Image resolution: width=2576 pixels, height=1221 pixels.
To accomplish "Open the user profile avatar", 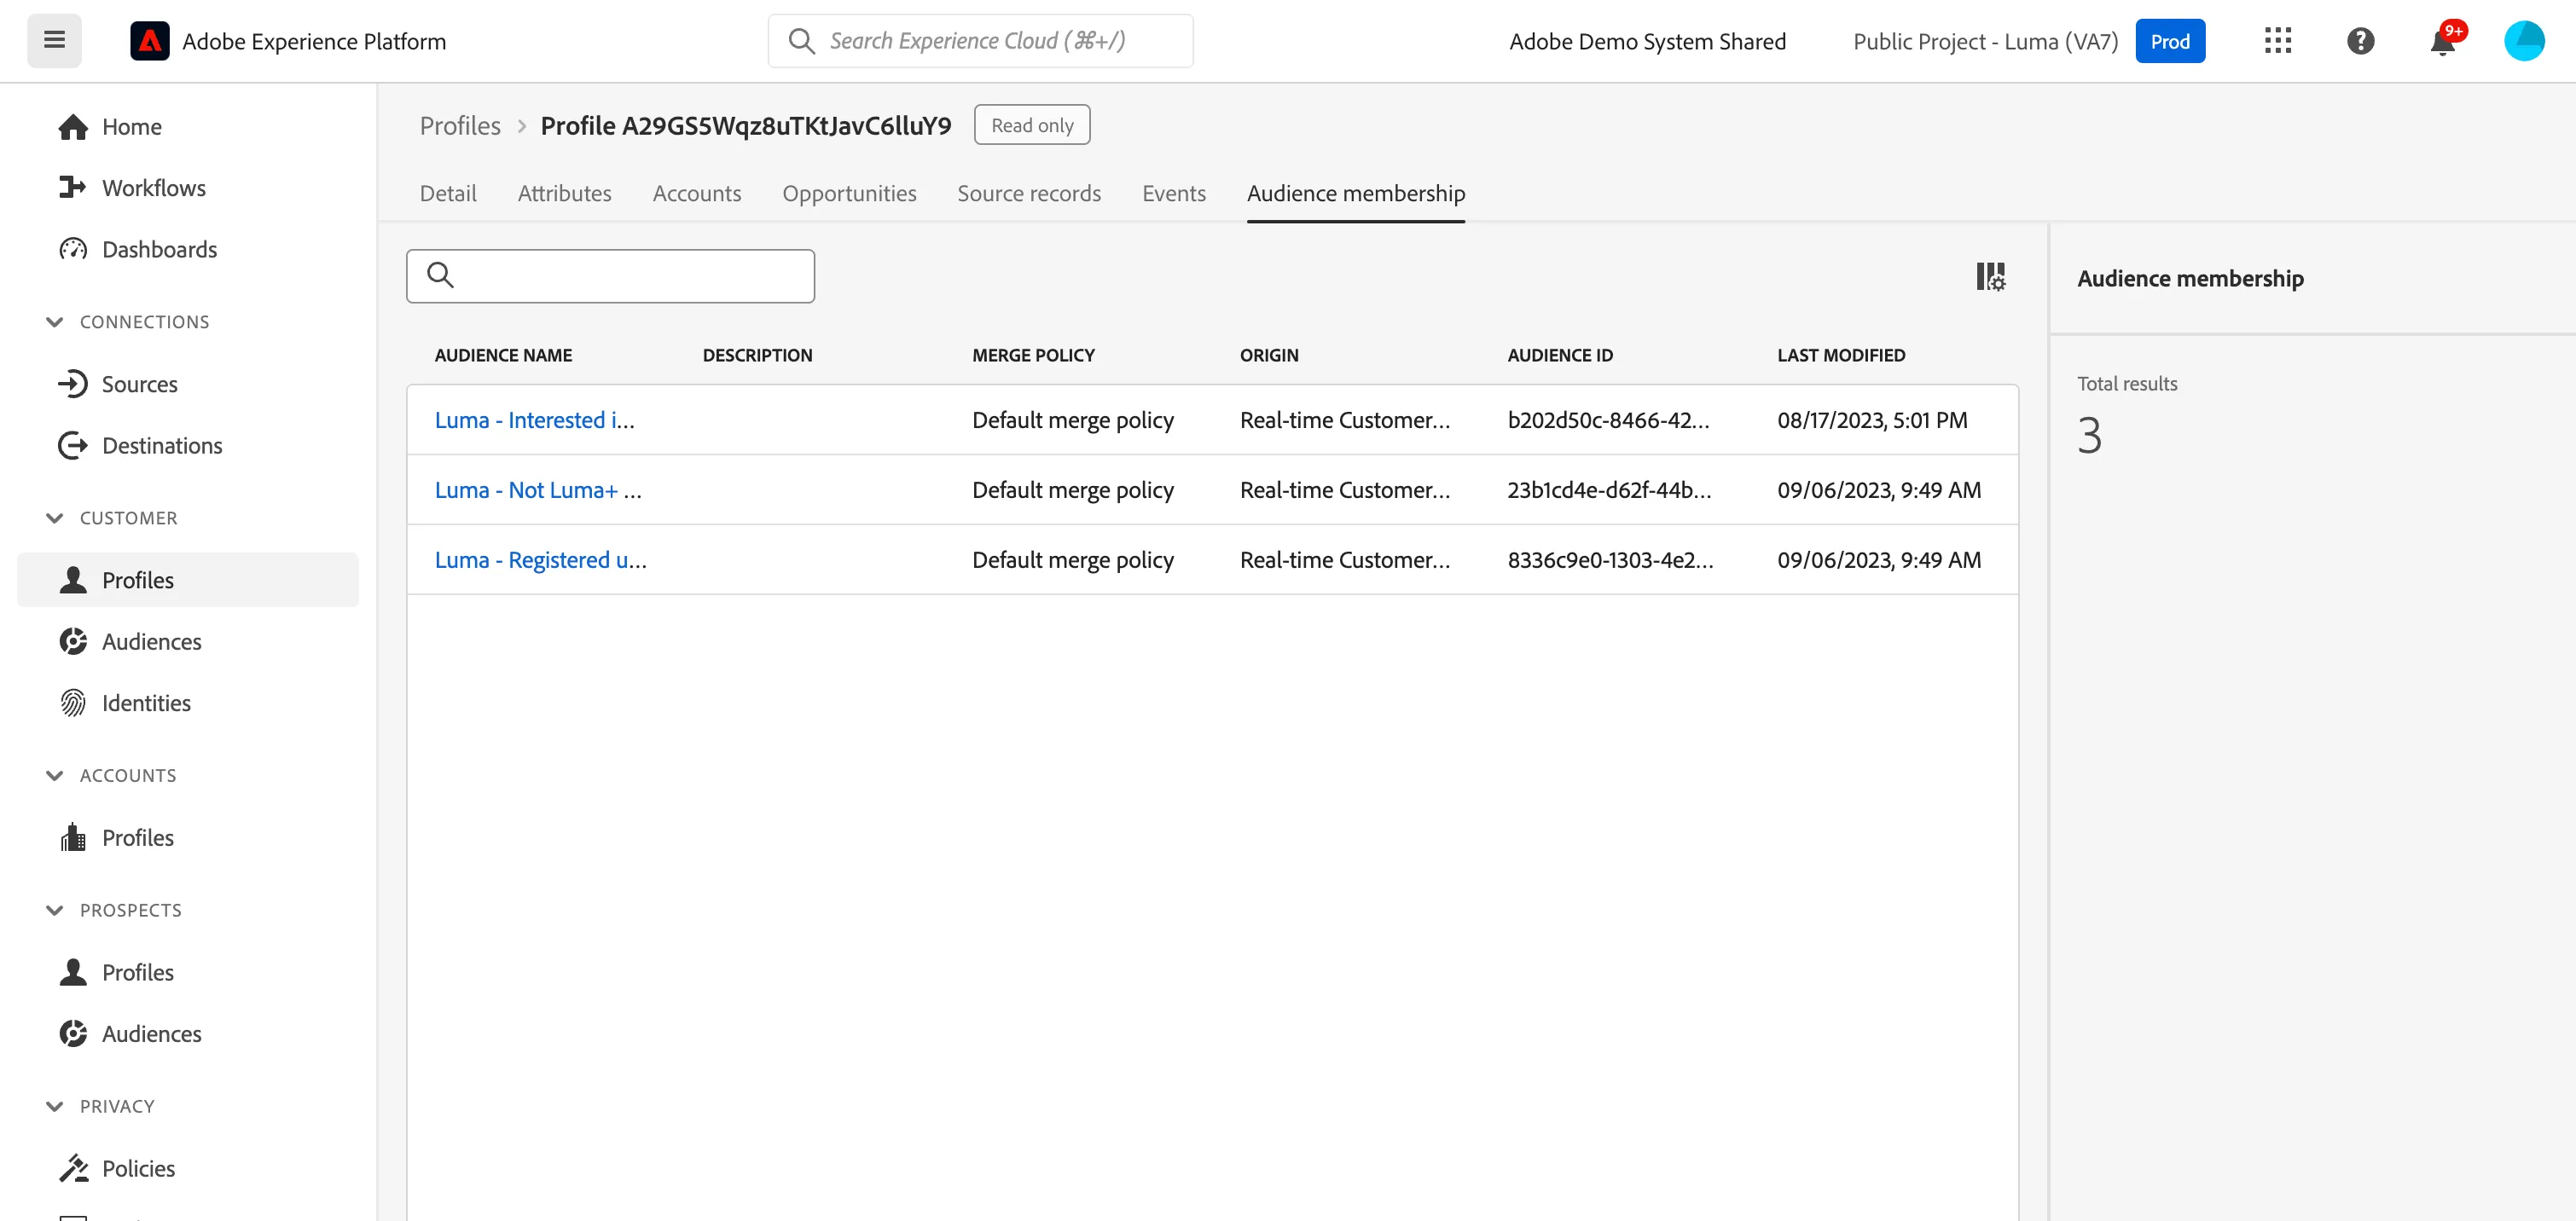I will [2523, 41].
